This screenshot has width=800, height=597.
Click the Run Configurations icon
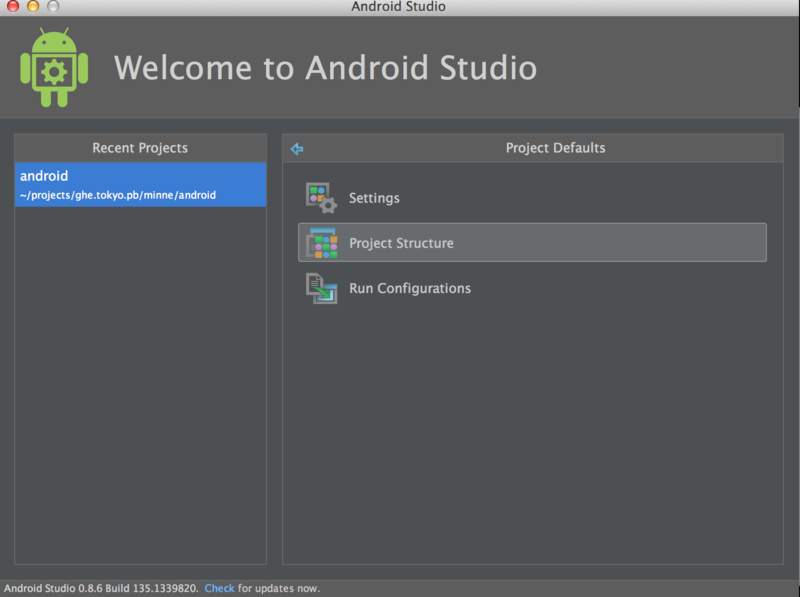click(321, 288)
